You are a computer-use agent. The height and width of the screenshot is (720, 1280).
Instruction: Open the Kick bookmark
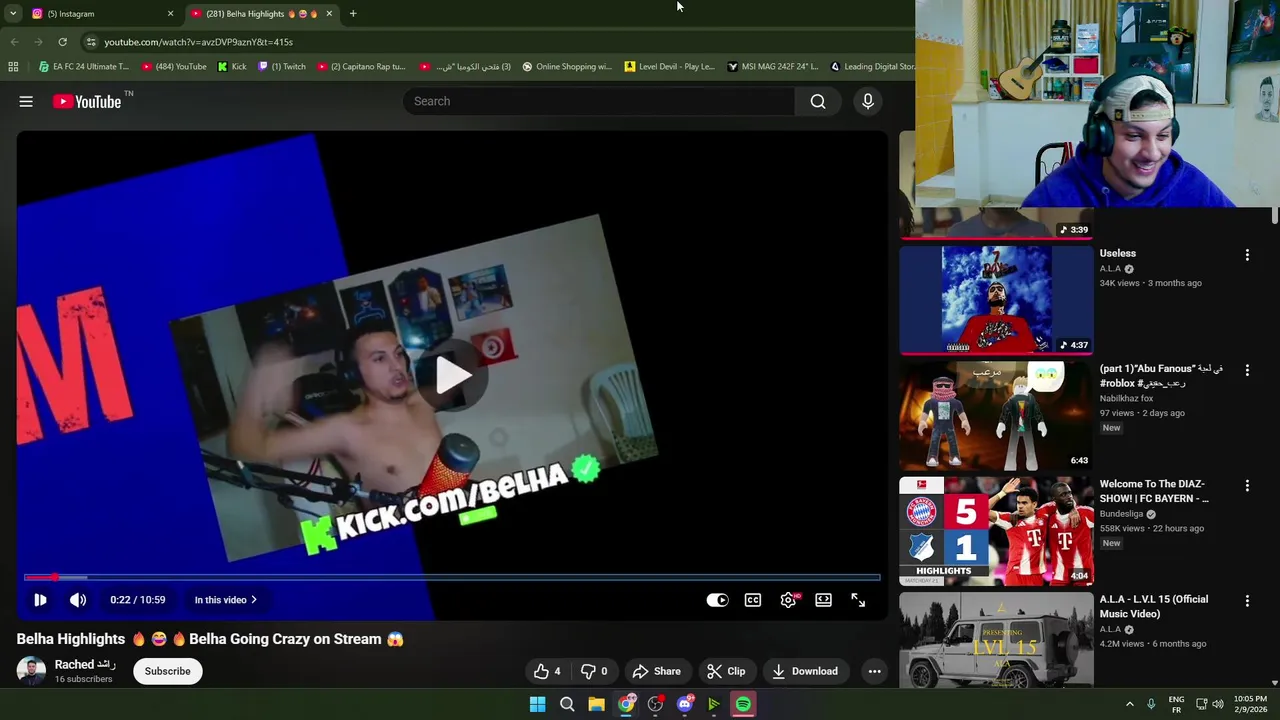click(x=232, y=67)
